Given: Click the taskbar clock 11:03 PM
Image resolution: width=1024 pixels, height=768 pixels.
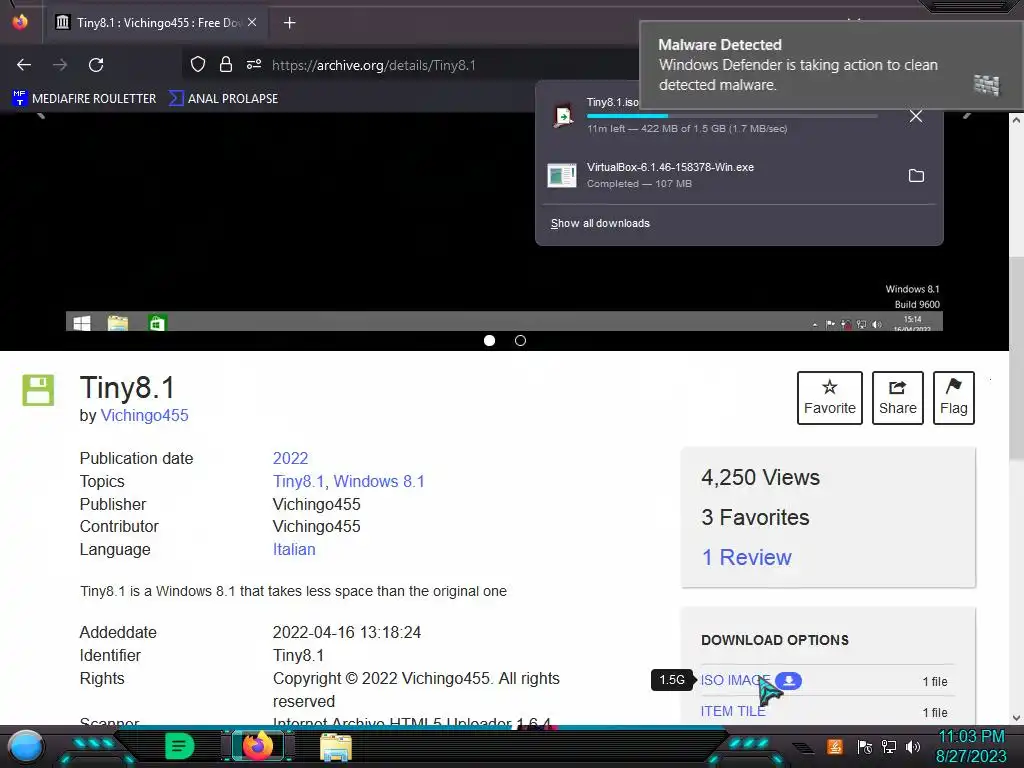Looking at the screenshot, I should pyautogui.click(x=971, y=737).
